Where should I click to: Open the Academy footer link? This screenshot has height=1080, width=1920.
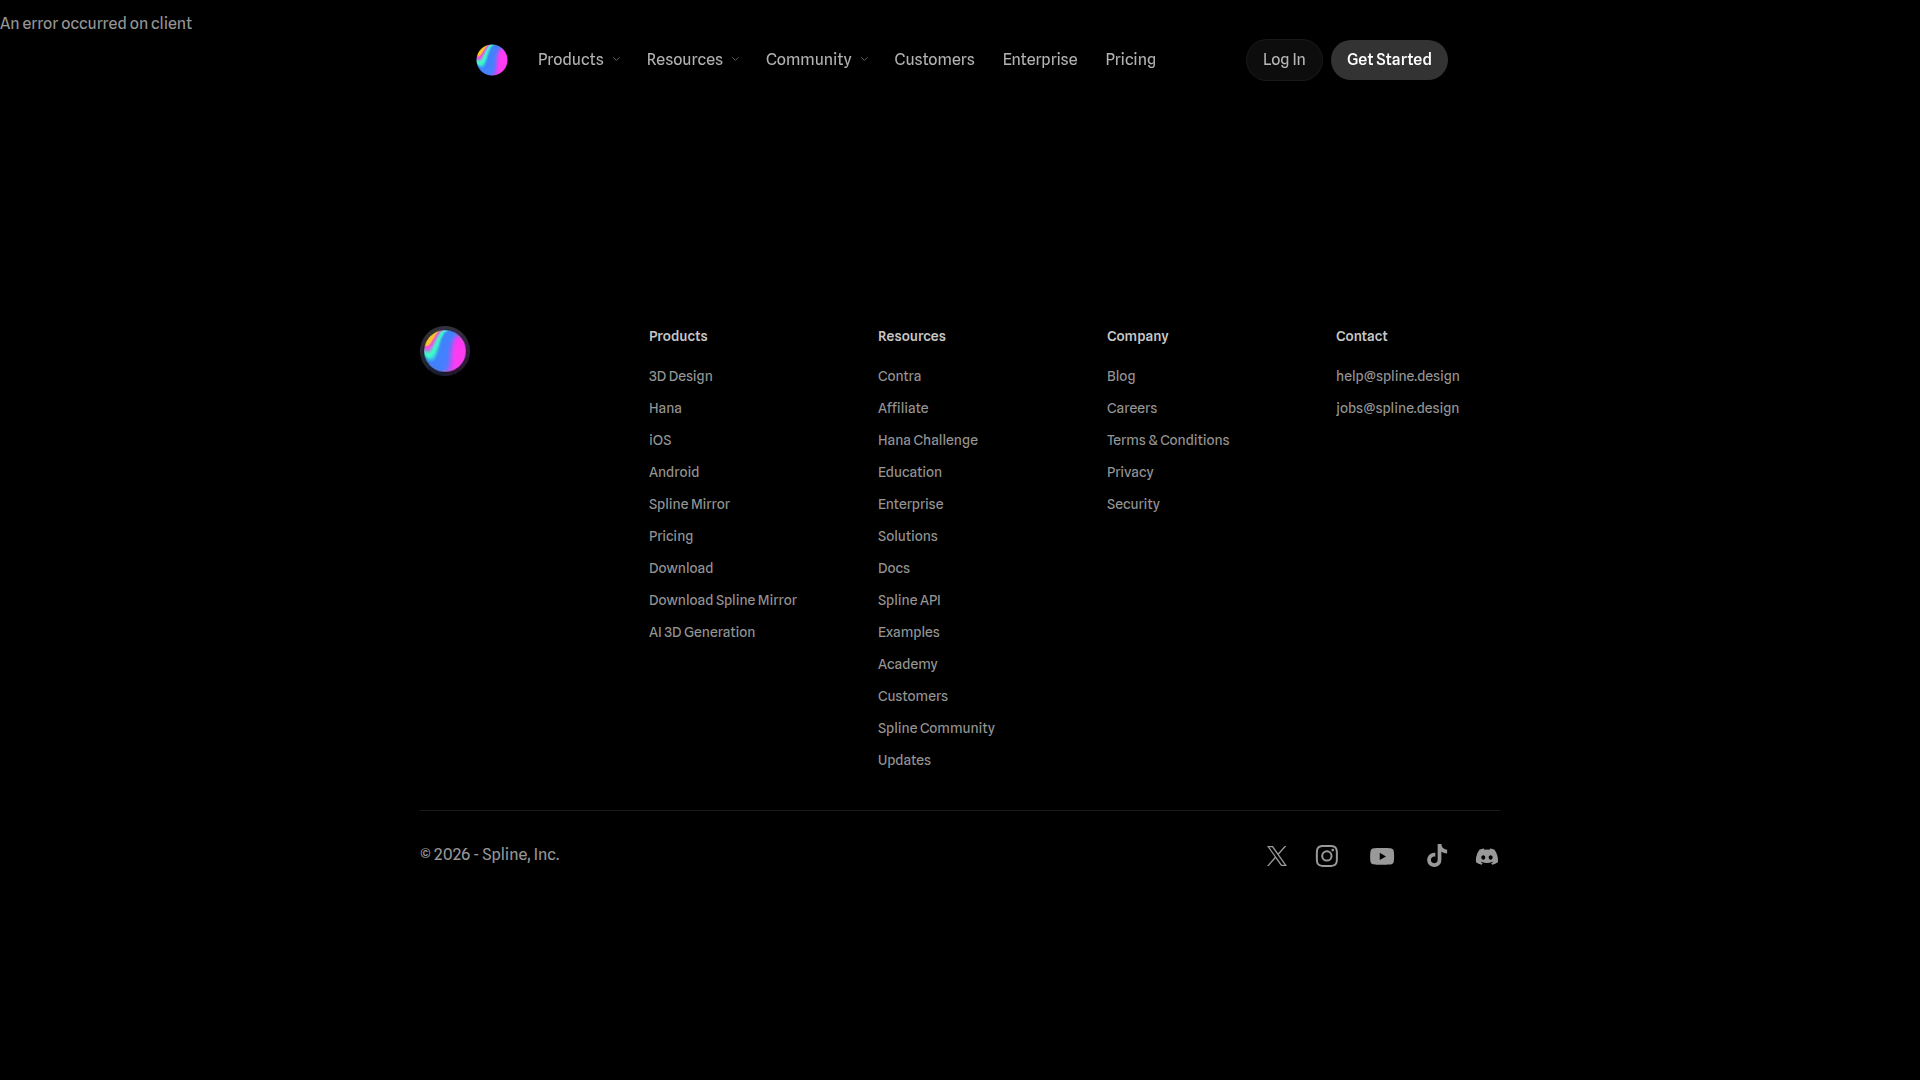908,664
